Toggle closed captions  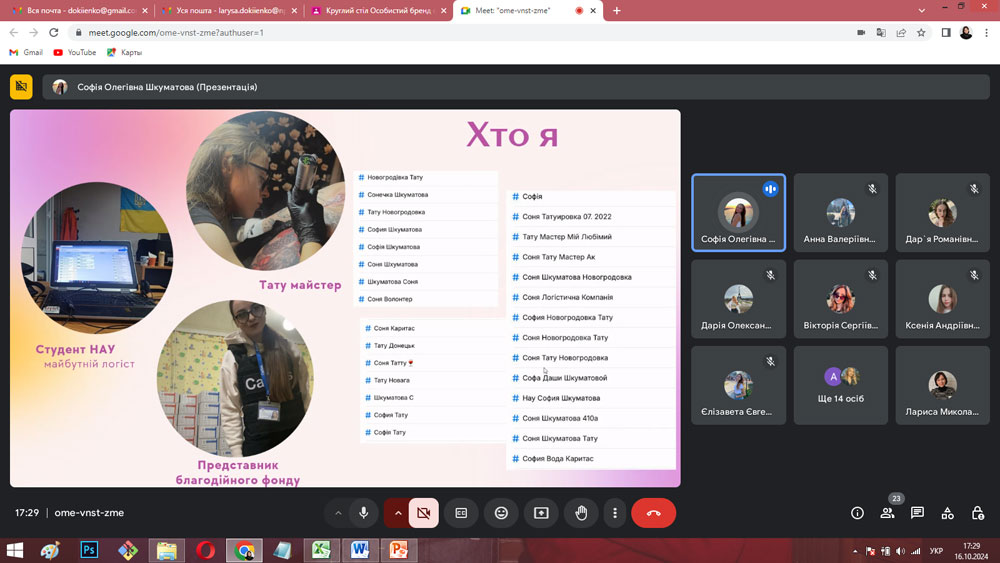click(461, 513)
